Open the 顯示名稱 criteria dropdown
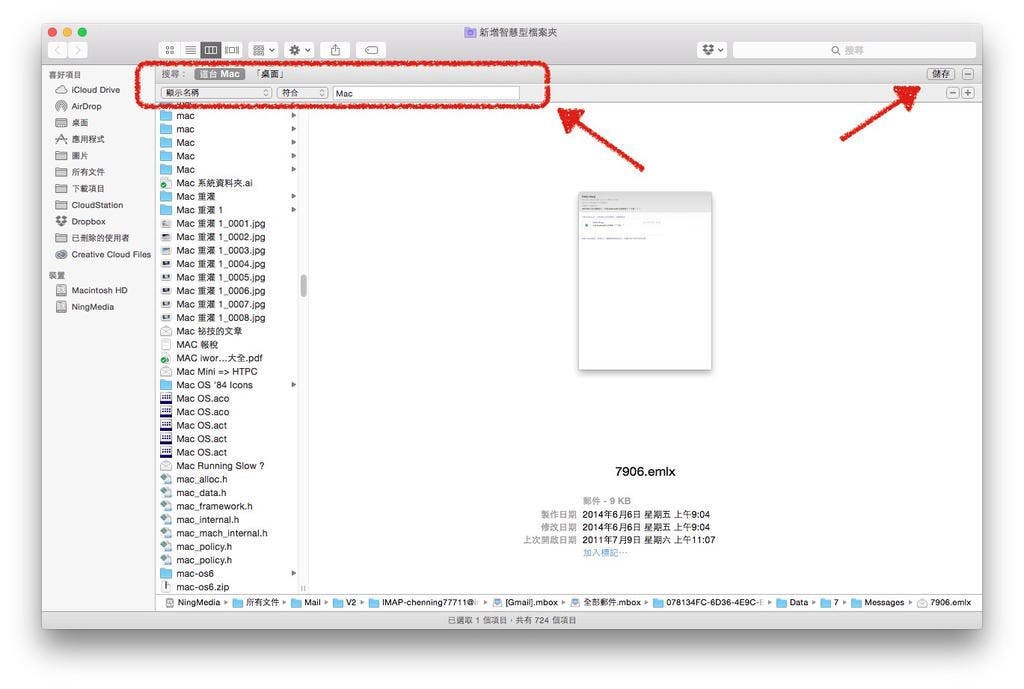 [216, 93]
